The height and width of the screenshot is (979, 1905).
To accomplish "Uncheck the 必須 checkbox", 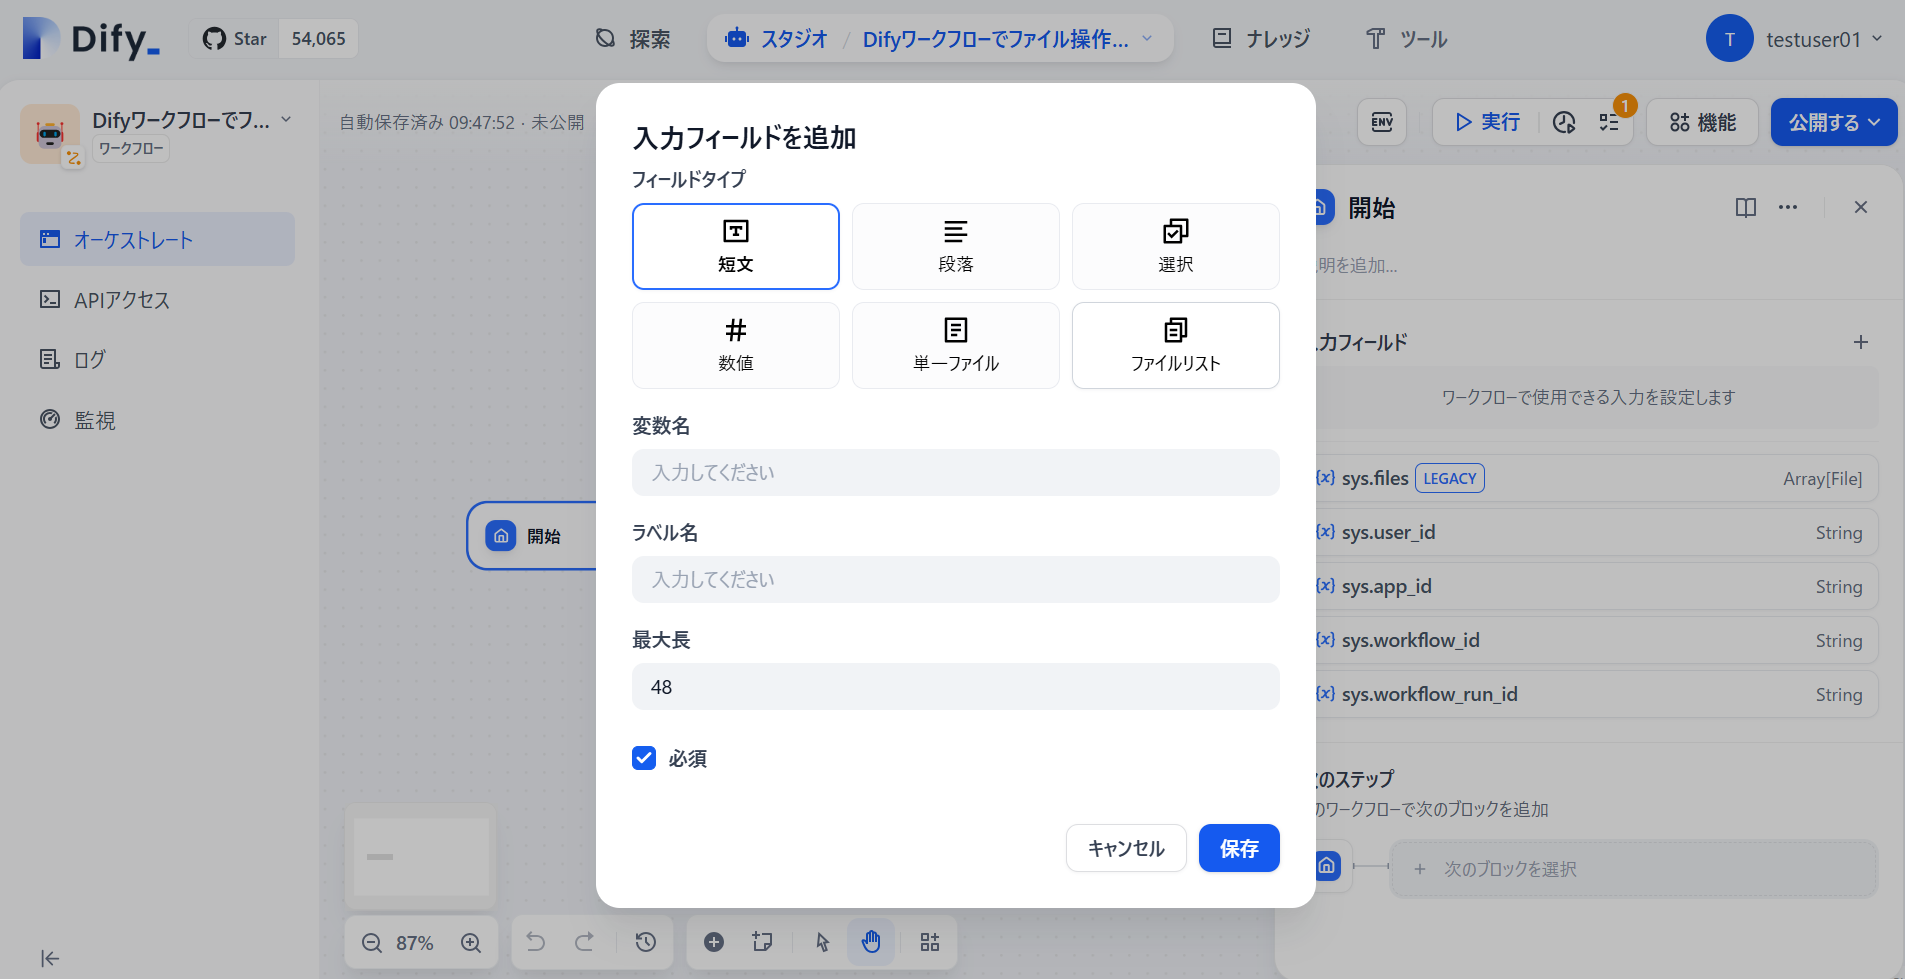I will coord(643,758).
